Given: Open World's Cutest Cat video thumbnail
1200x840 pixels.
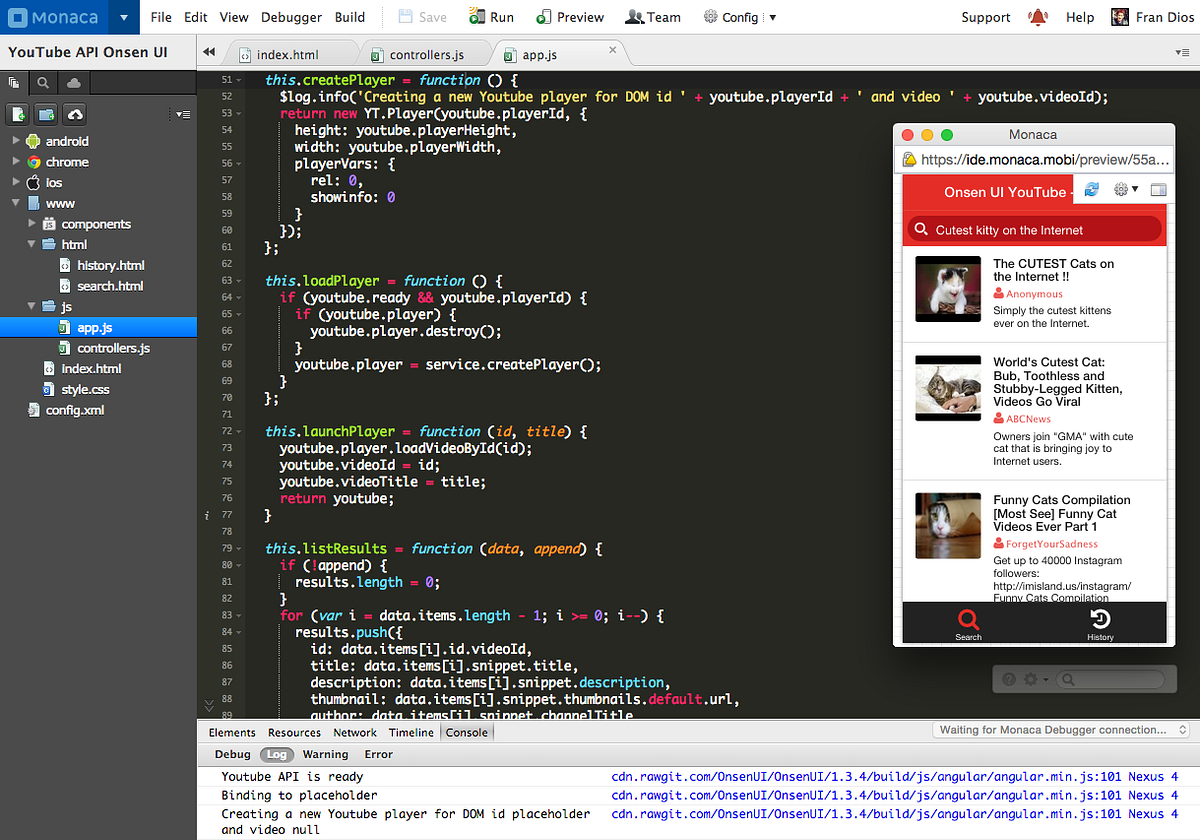Looking at the screenshot, I should point(948,388).
